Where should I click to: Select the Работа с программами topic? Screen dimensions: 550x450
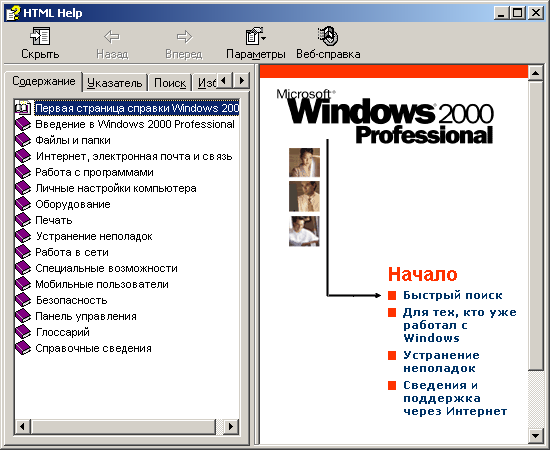[x=94, y=172]
